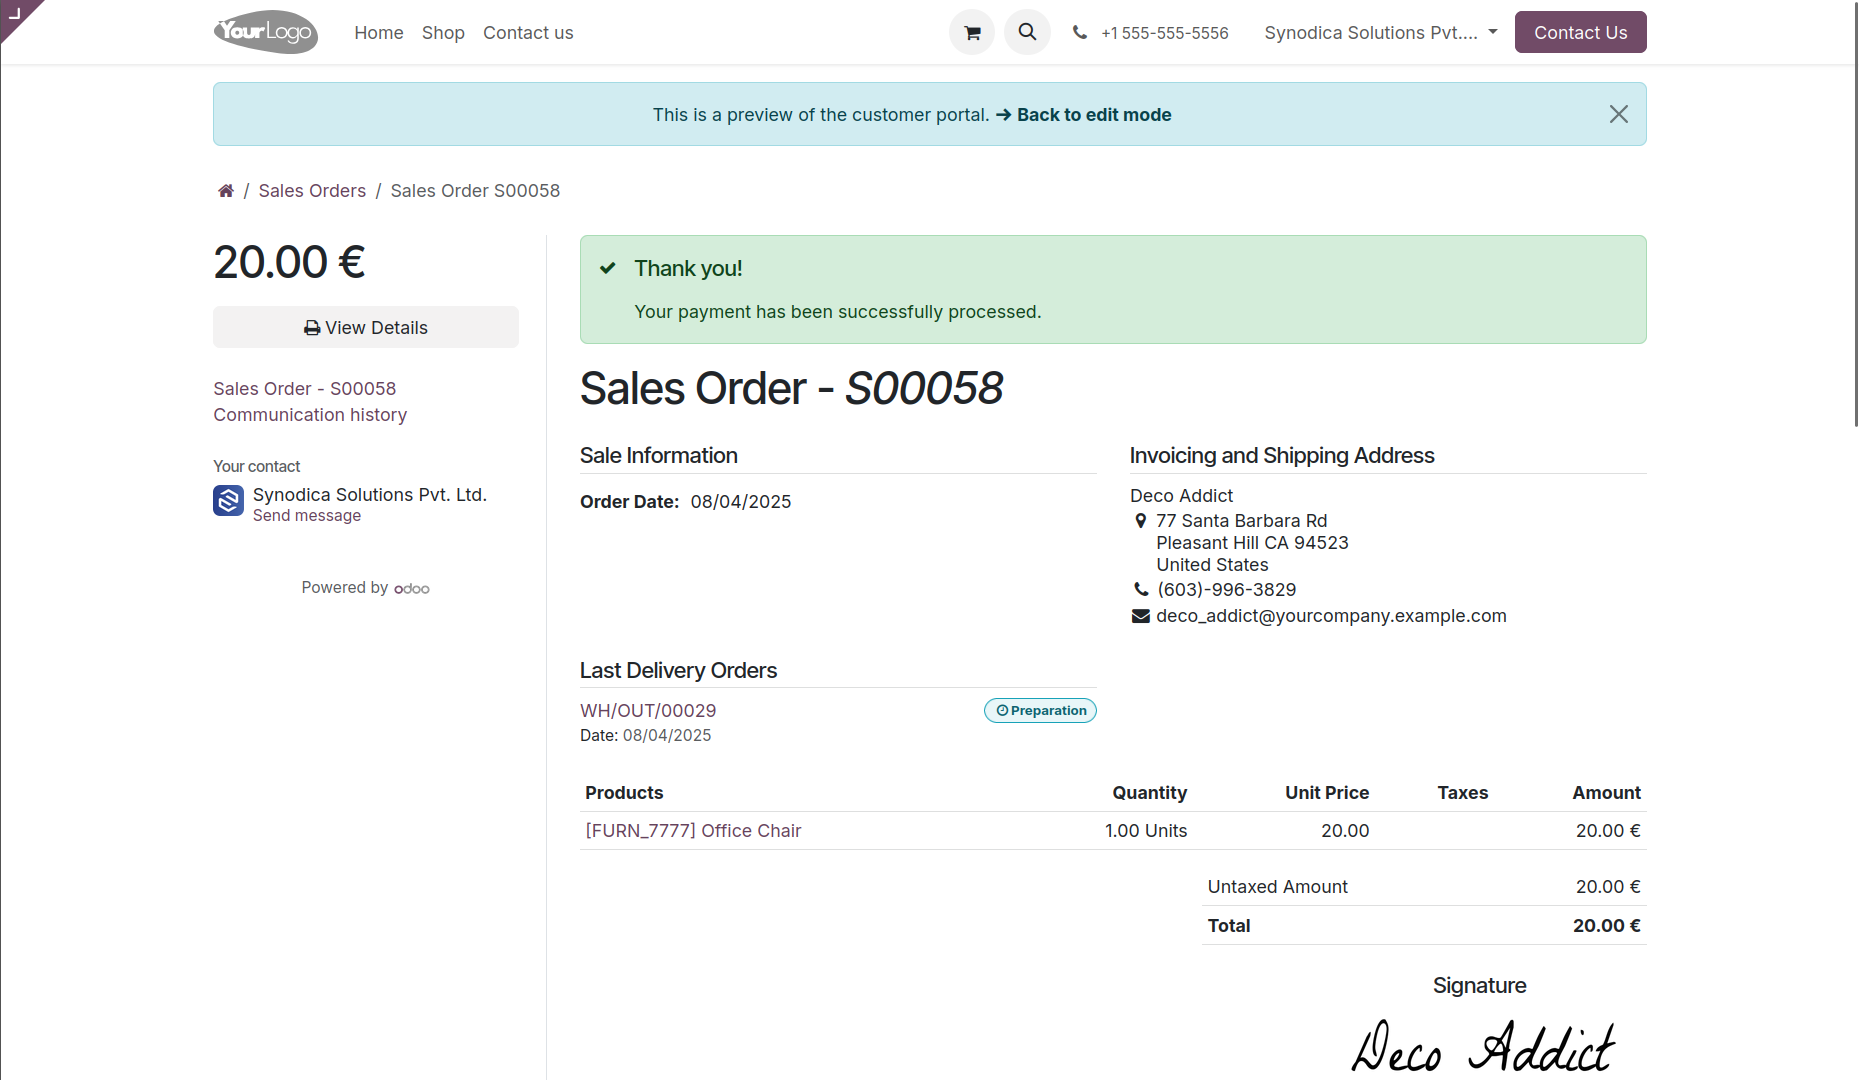1859x1080 pixels.
Task: Click the purple corner editor toggle
Action: [16, 14]
